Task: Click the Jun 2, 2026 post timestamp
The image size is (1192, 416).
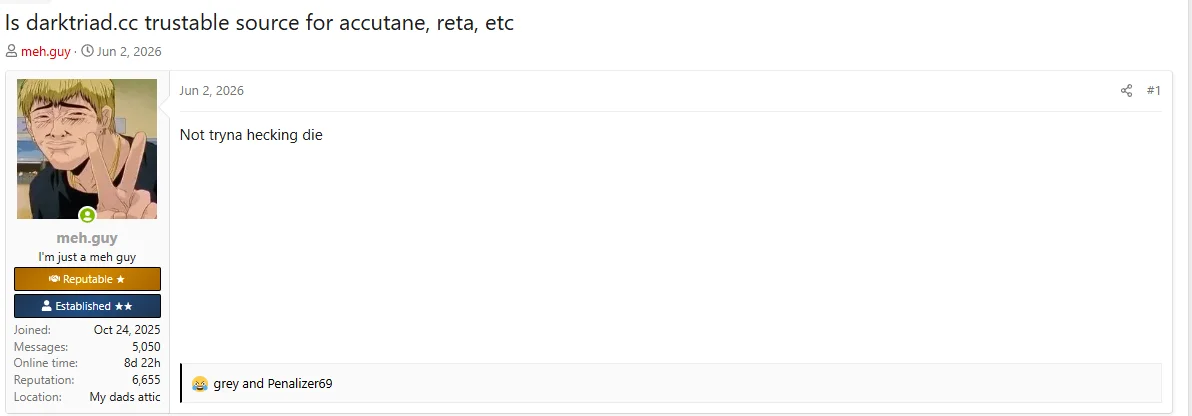Action: coord(211,91)
